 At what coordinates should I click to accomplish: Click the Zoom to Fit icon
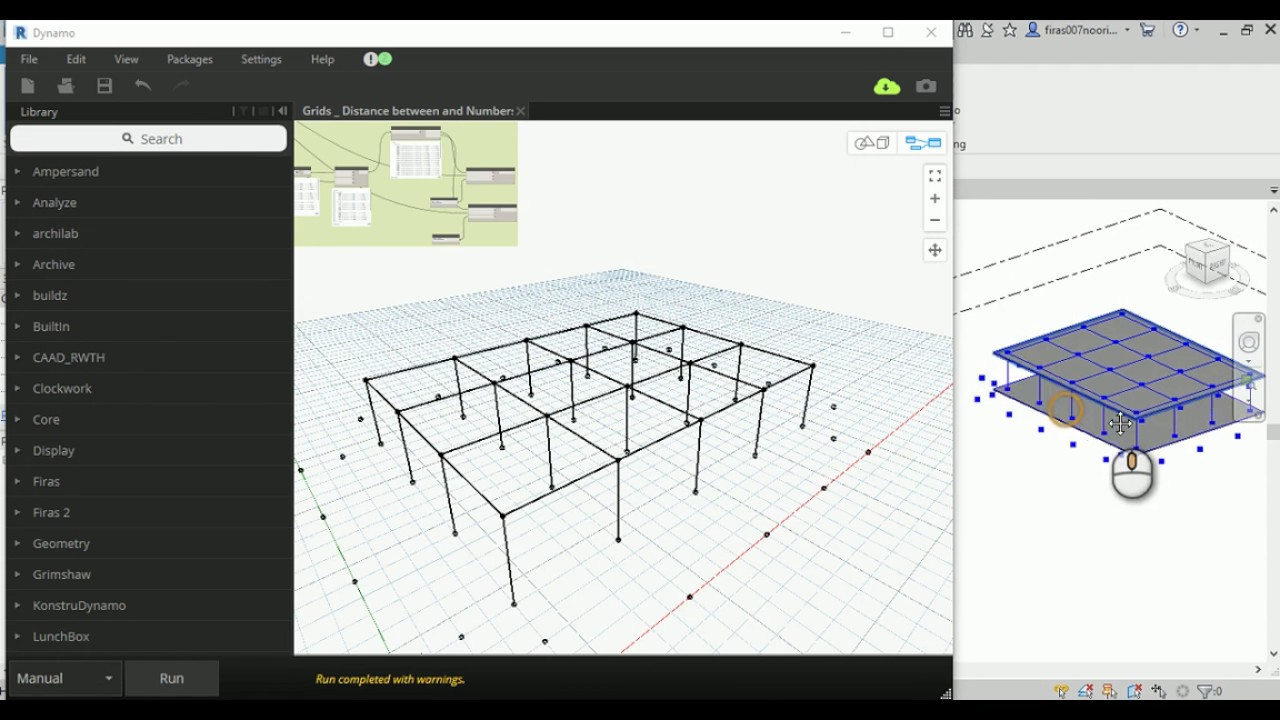935,176
